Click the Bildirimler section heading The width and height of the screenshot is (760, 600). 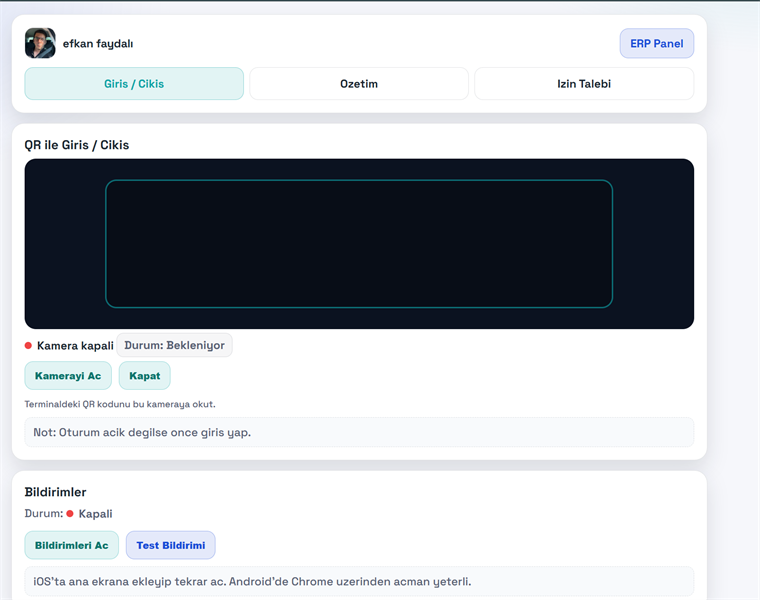[x=56, y=492]
